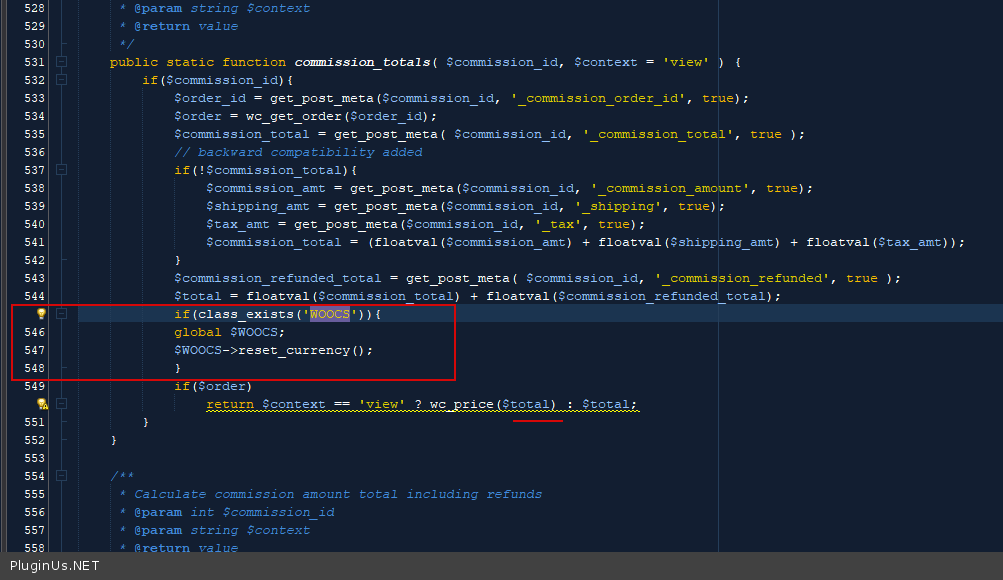Click line number 546 in the gutter
Viewport: 1003px width, 580px height.
tap(34, 332)
